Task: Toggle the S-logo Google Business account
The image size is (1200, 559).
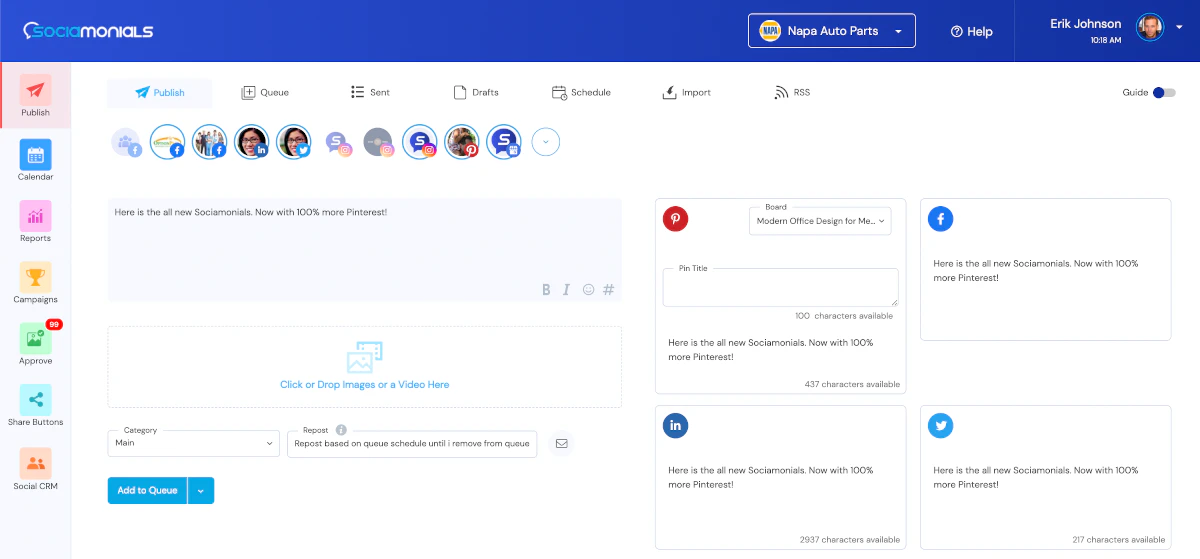Action: click(x=504, y=142)
